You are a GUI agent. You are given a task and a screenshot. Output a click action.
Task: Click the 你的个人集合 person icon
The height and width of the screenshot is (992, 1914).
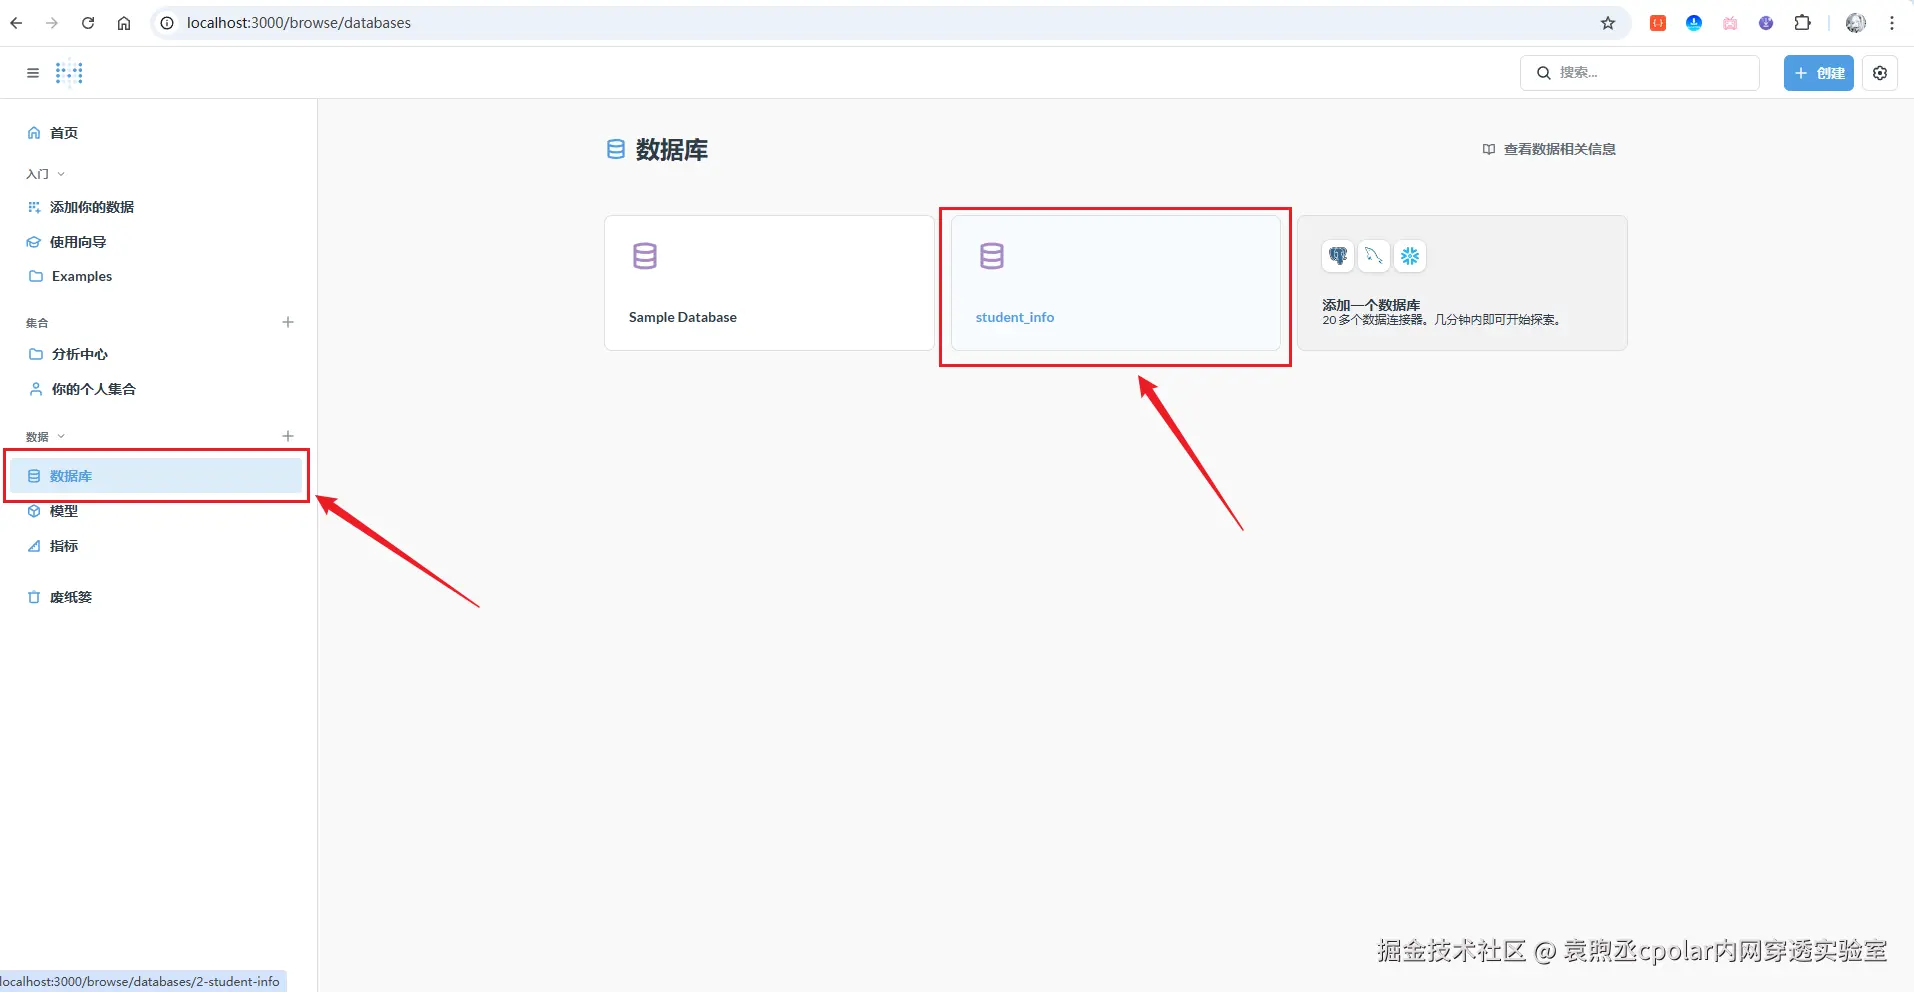coord(36,389)
